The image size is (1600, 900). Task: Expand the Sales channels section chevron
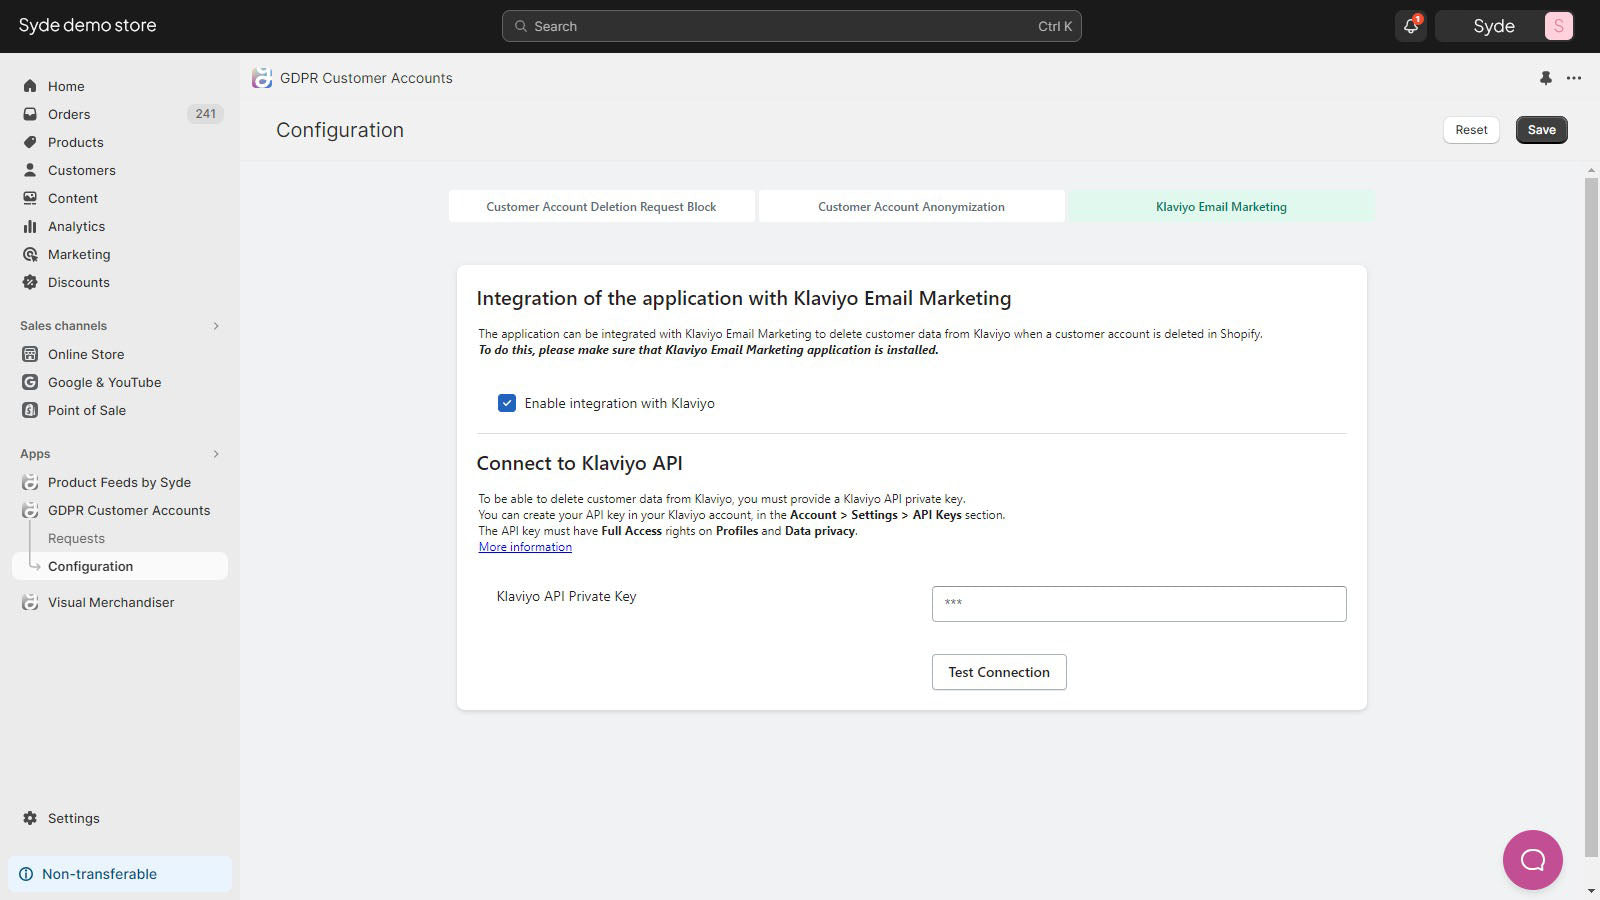(216, 326)
